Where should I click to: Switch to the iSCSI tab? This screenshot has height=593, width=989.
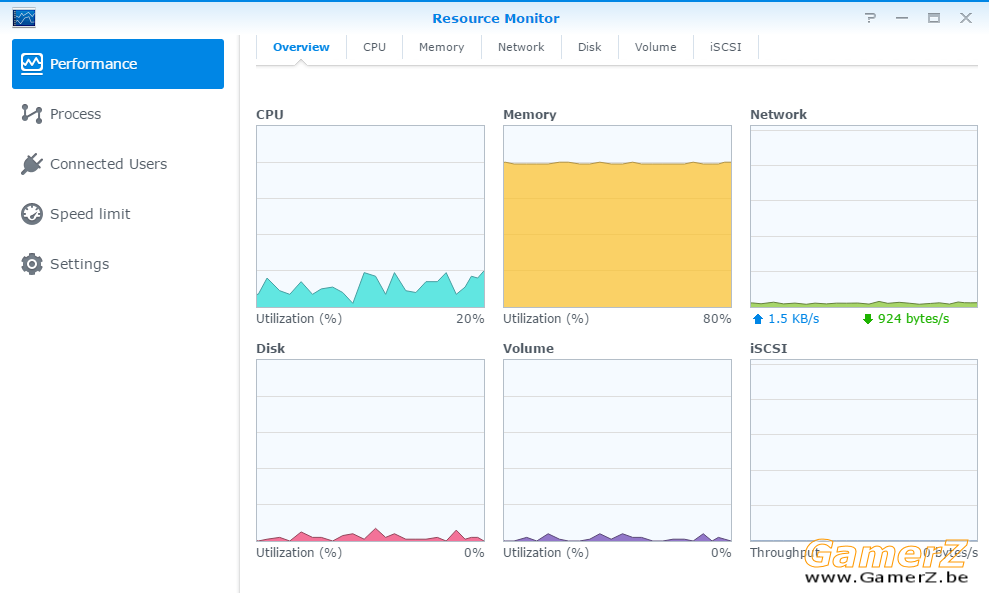(725, 47)
